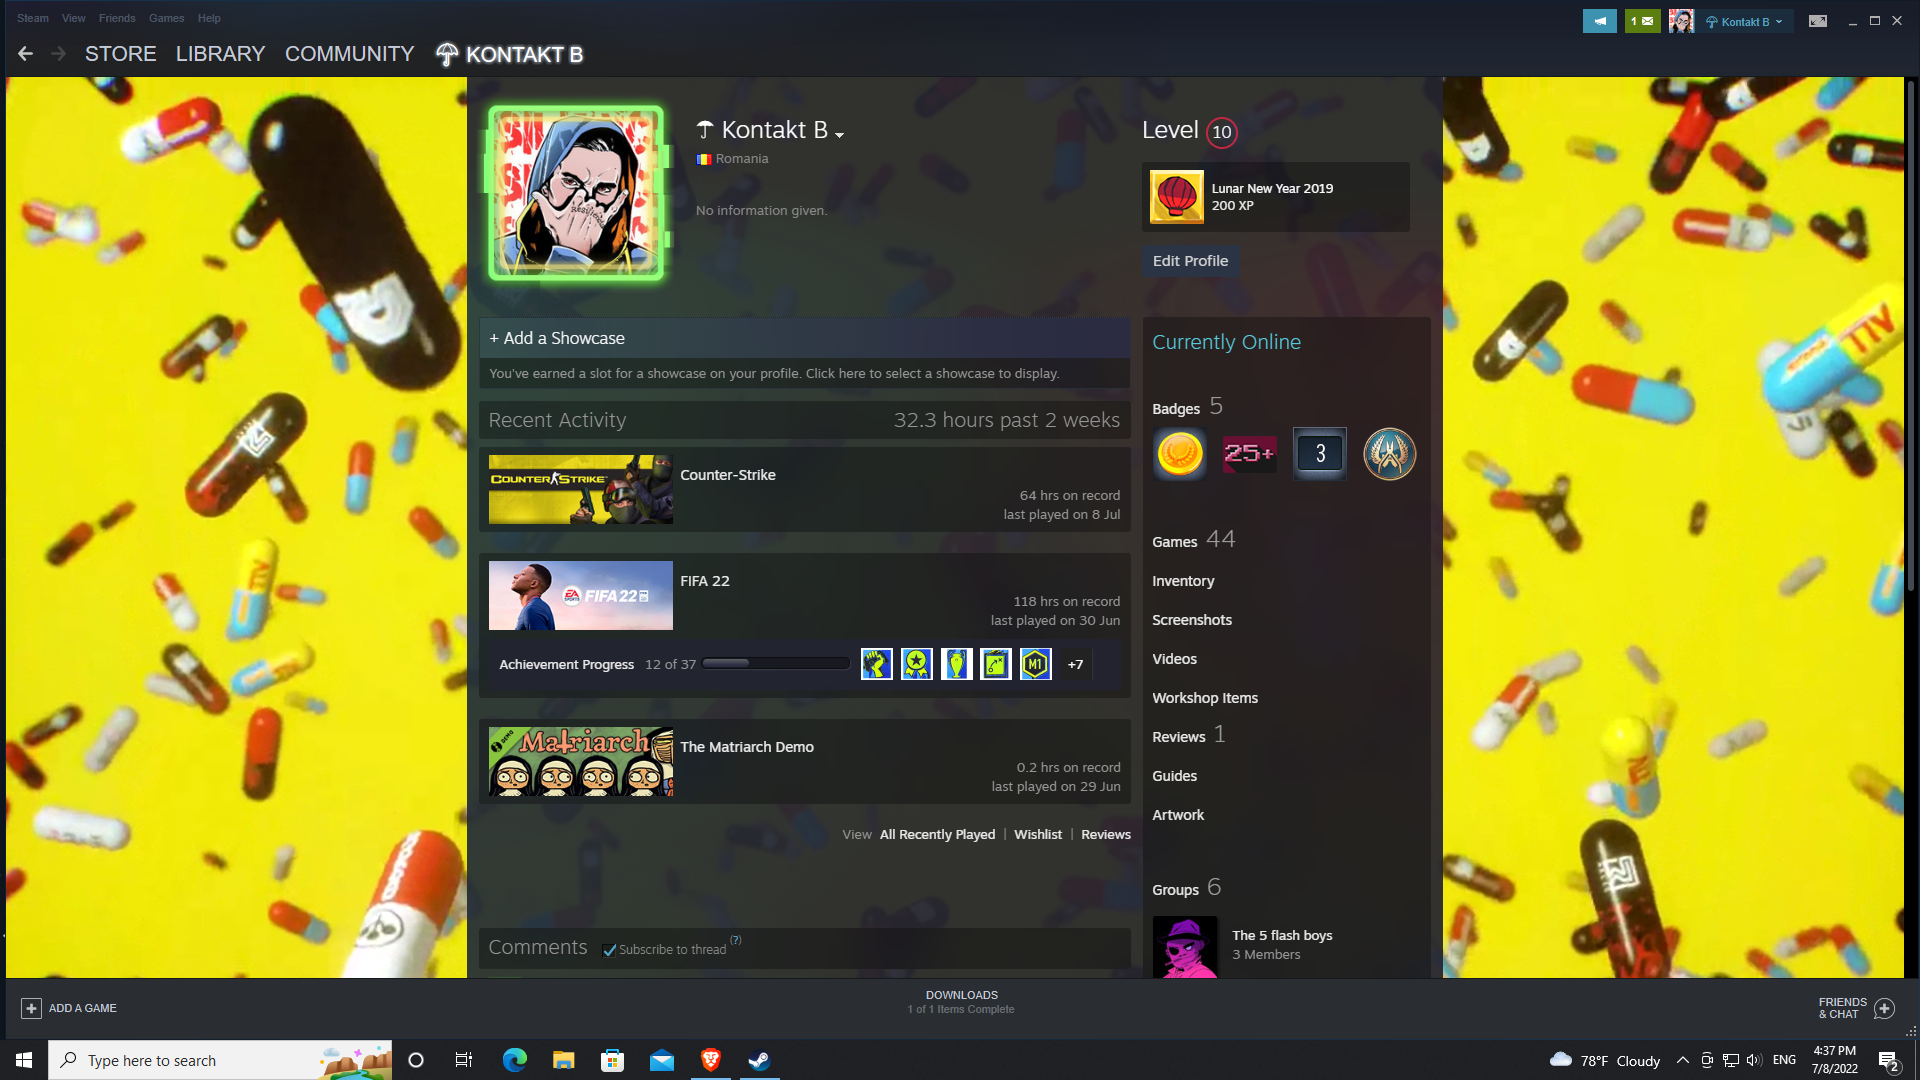1920x1080 pixels.
Task: Open the Counter-Strike game thumbnail
Action: click(x=580, y=490)
